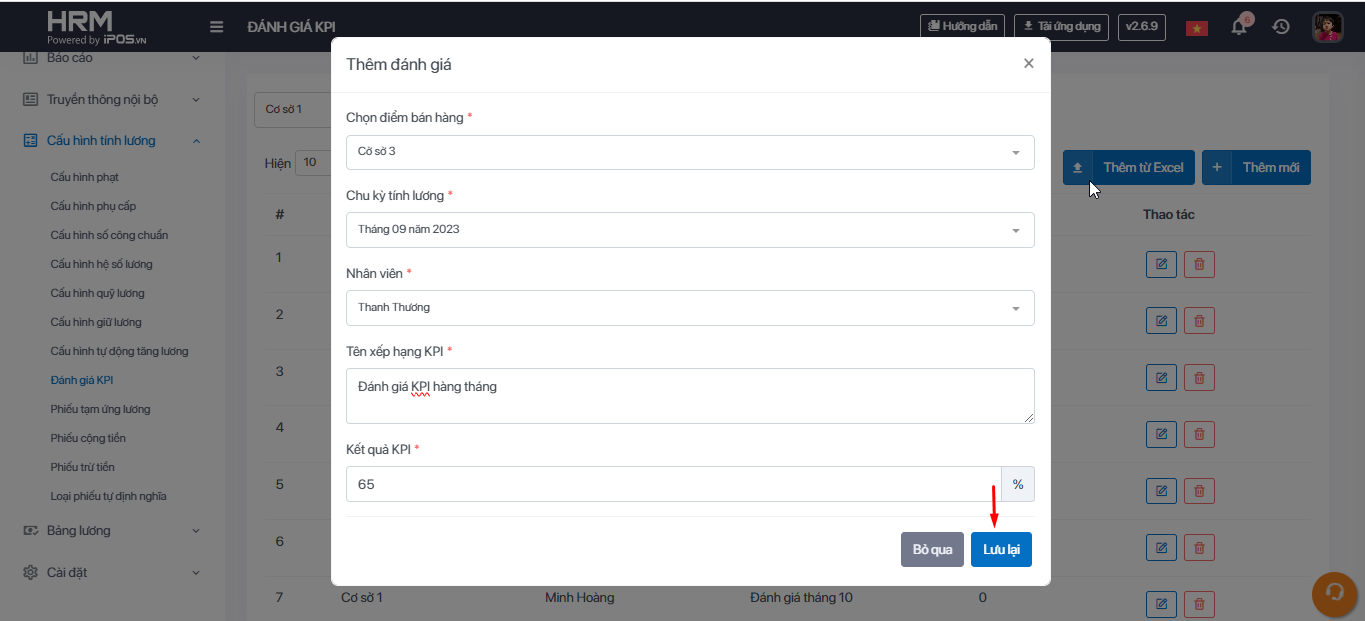
Task: Click the user avatar picture
Action: click(x=1327, y=27)
